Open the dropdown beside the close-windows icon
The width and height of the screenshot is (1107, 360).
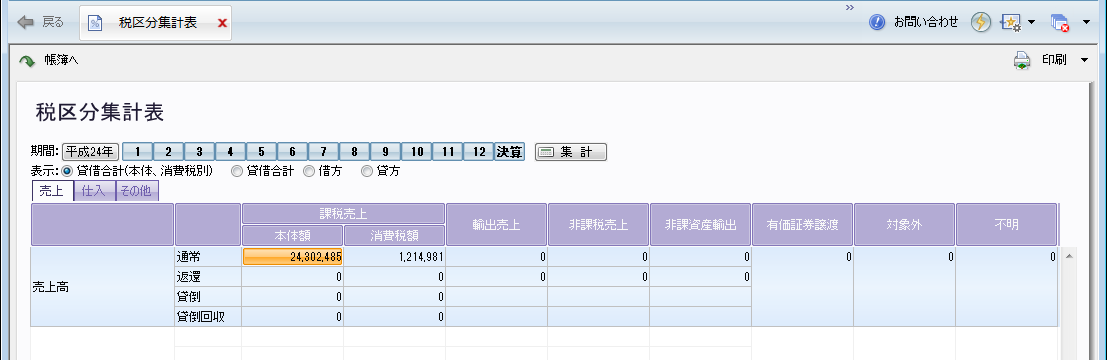pos(1087,23)
